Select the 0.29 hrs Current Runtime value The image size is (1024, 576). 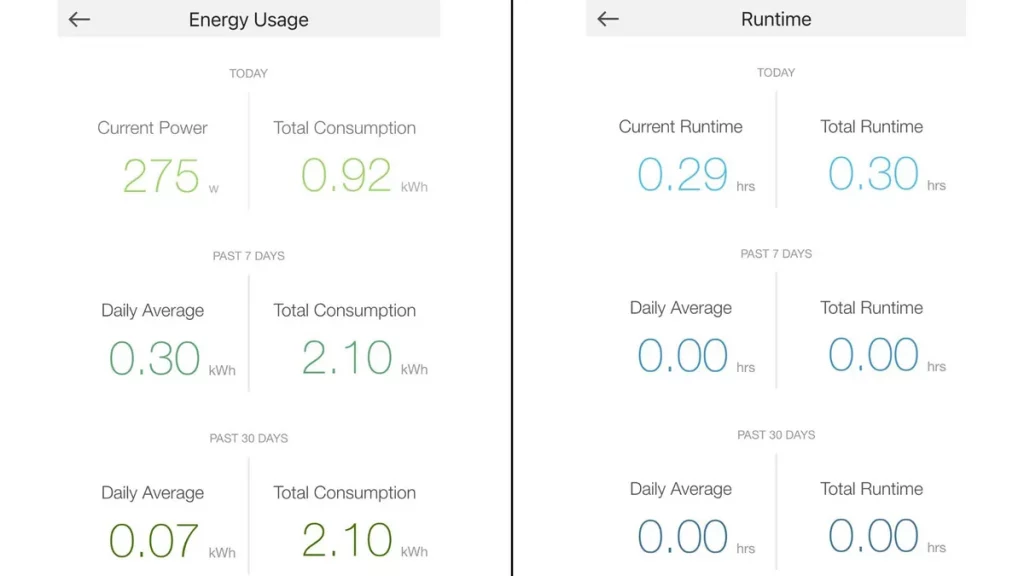[x=682, y=175]
